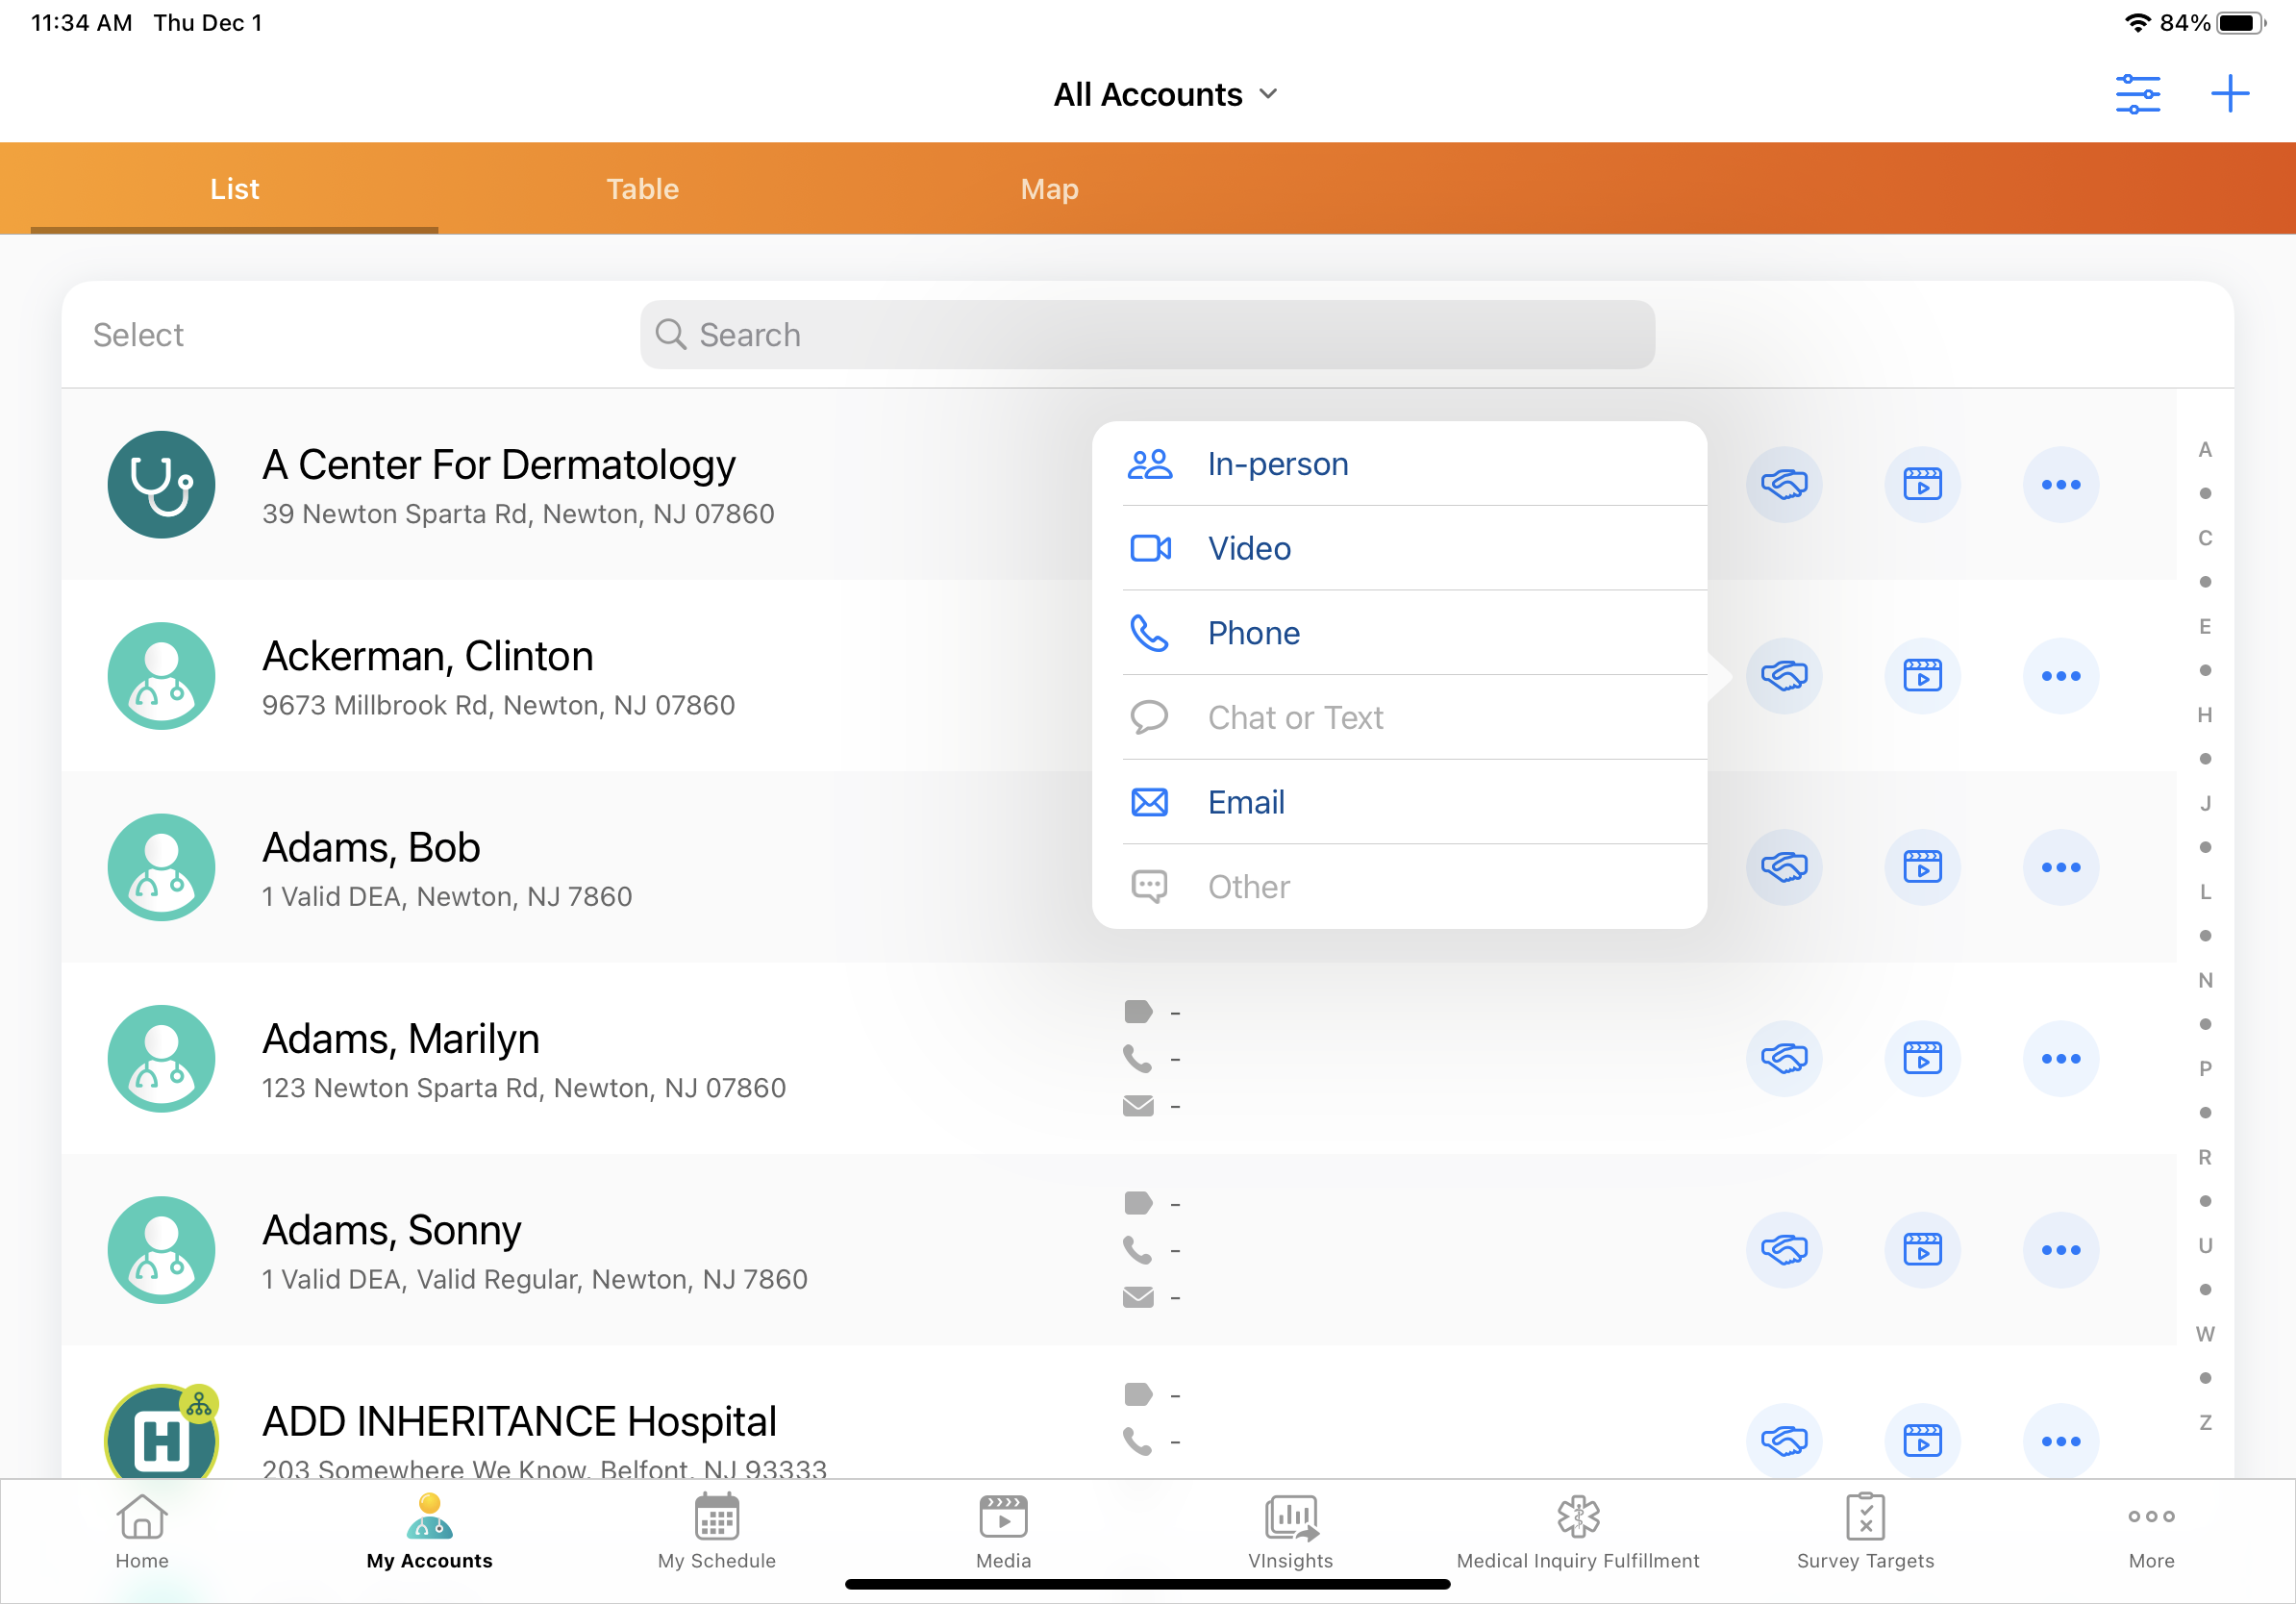Tap handshake icon for Ackerman, Clinton
2296x1604 pixels.
tap(1783, 676)
